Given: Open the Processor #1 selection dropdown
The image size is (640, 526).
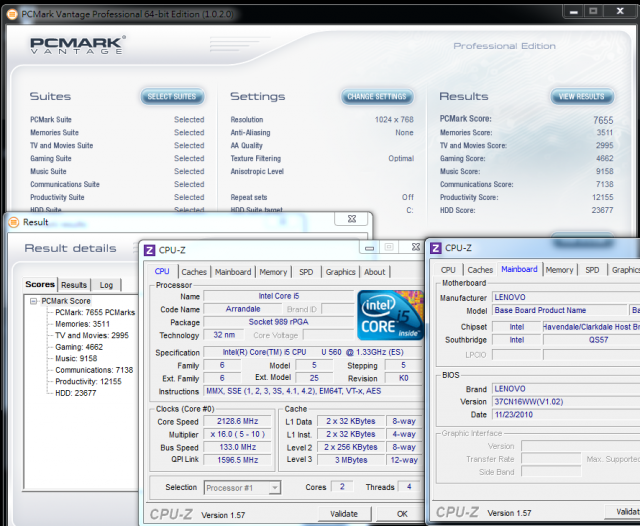Looking at the screenshot, I should click(x=275, y=488).
